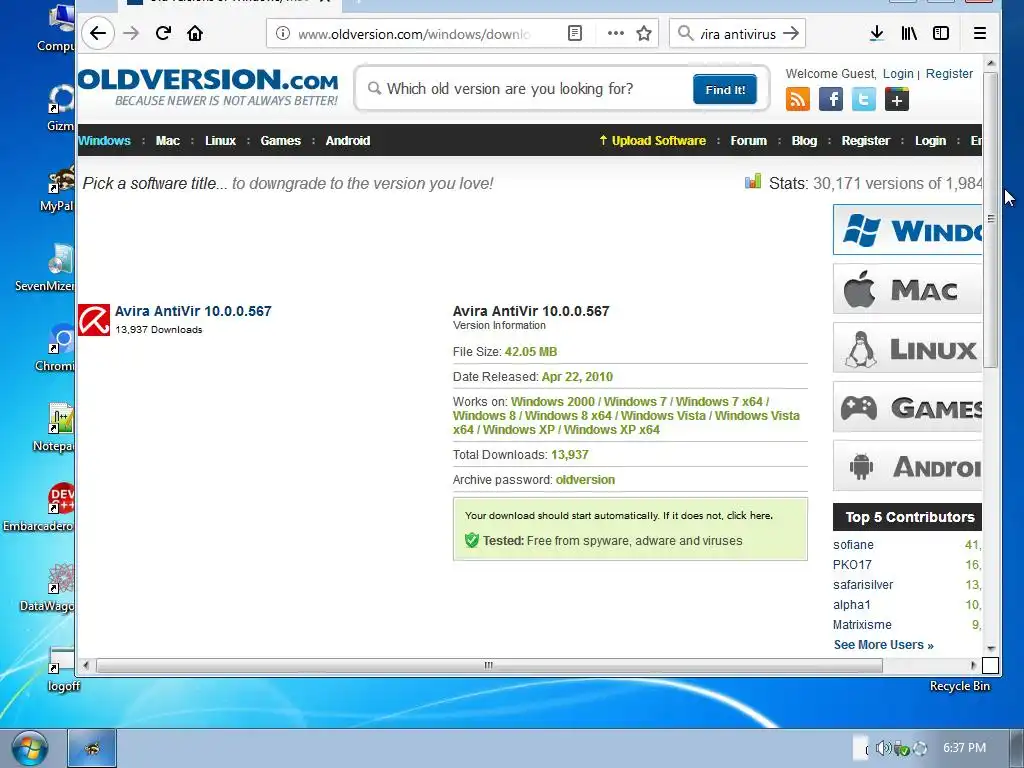Open contributor PKO17 profile

852,565
